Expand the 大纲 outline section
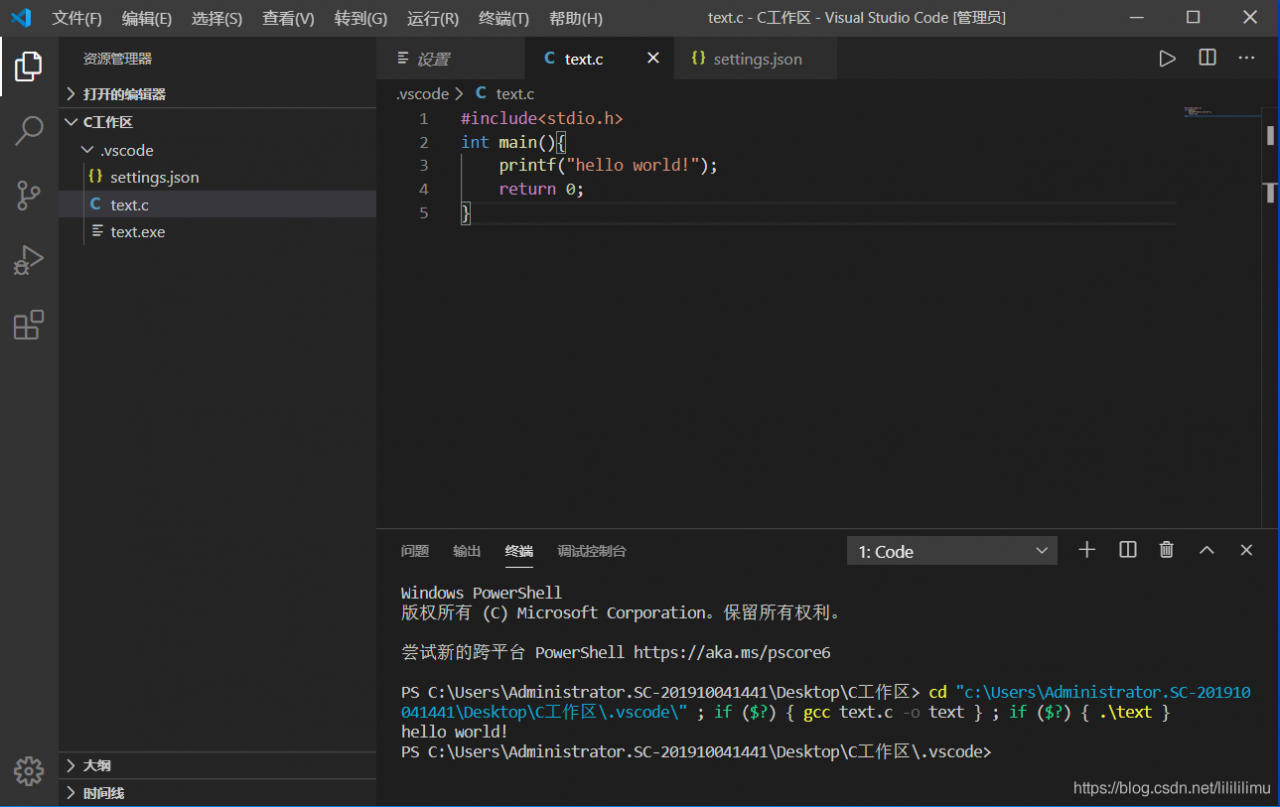 [x=97, y=765]
